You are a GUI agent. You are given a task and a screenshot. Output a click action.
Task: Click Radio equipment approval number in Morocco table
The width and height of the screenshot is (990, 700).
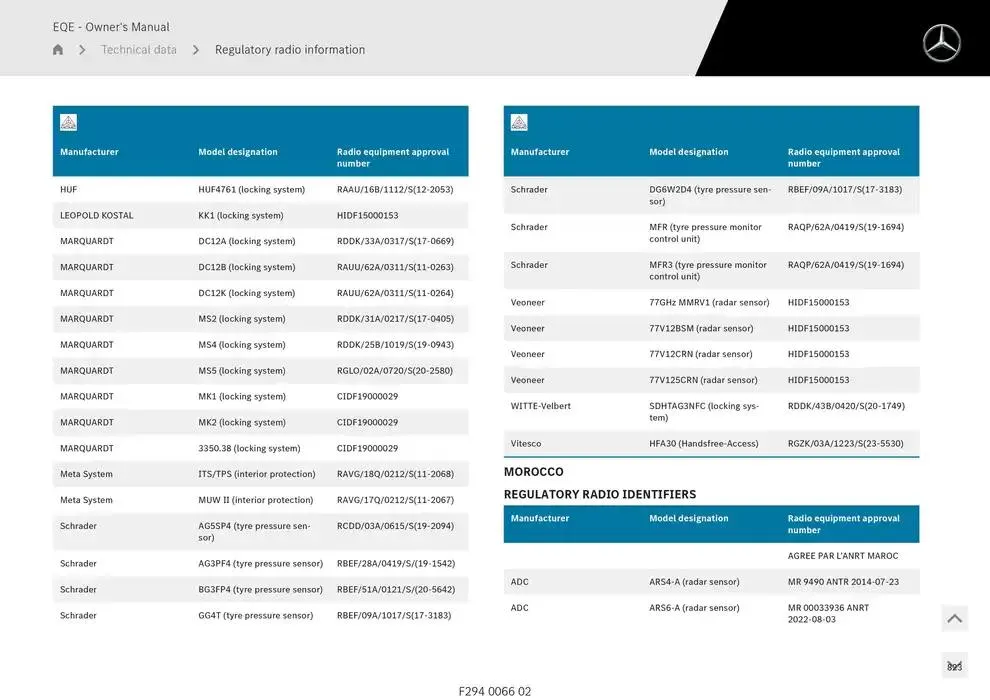843,524
